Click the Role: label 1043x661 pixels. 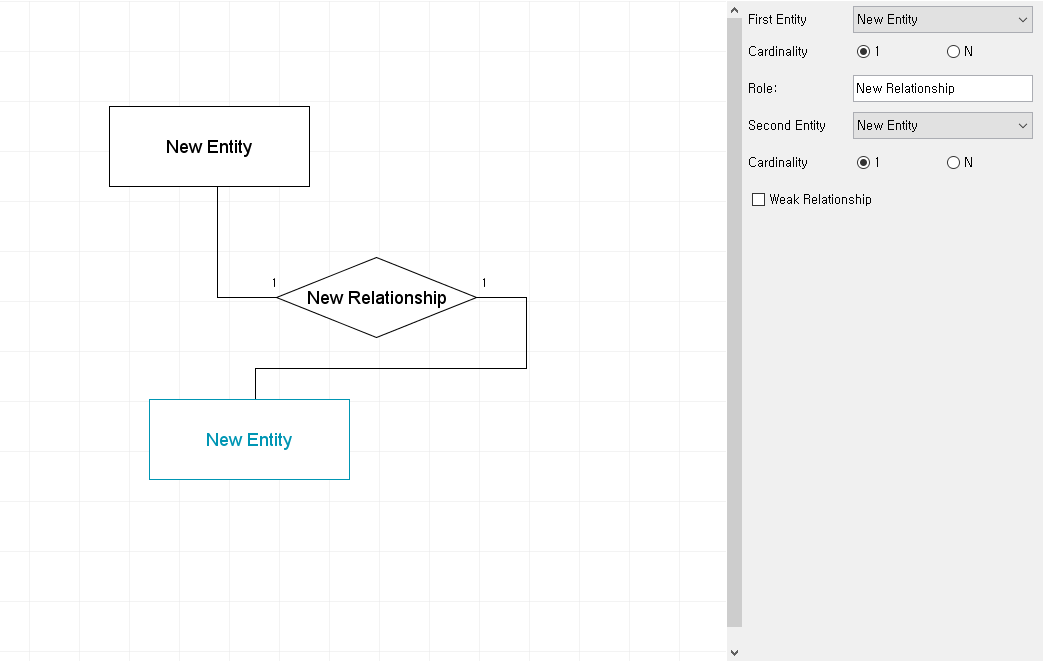point(762,88)
